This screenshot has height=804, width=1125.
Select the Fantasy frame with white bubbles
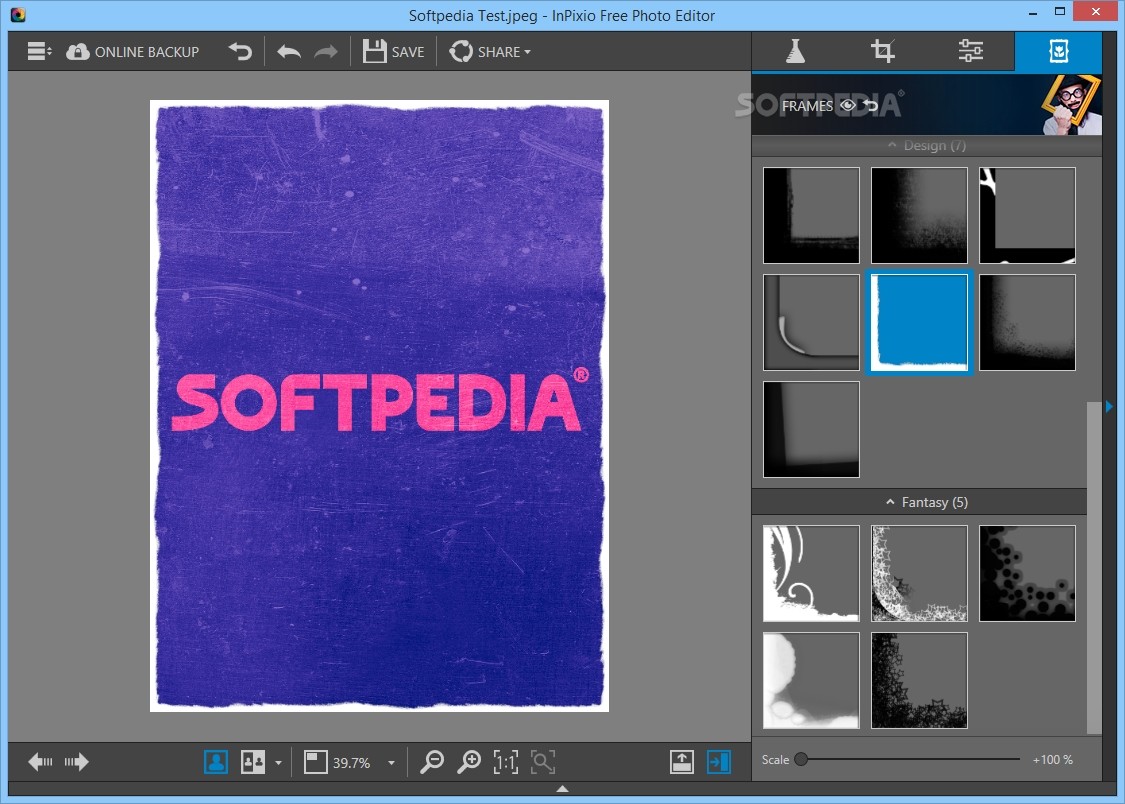[811, 680]
